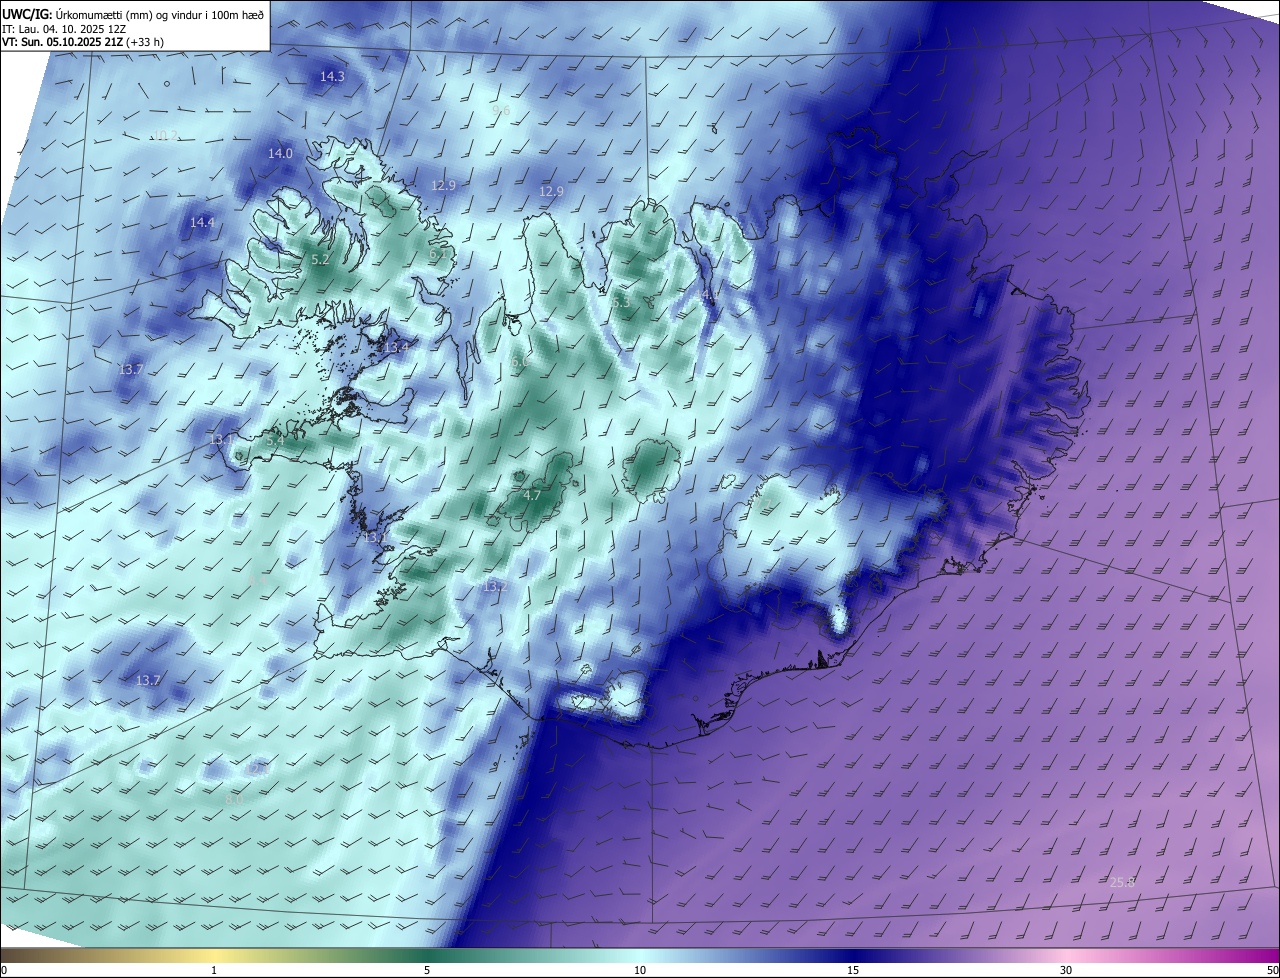Image resolution: width=1280 pixels, height=978 pixels.
Task: Click the 14.3 value label on the map
Action: coord(332,77)
